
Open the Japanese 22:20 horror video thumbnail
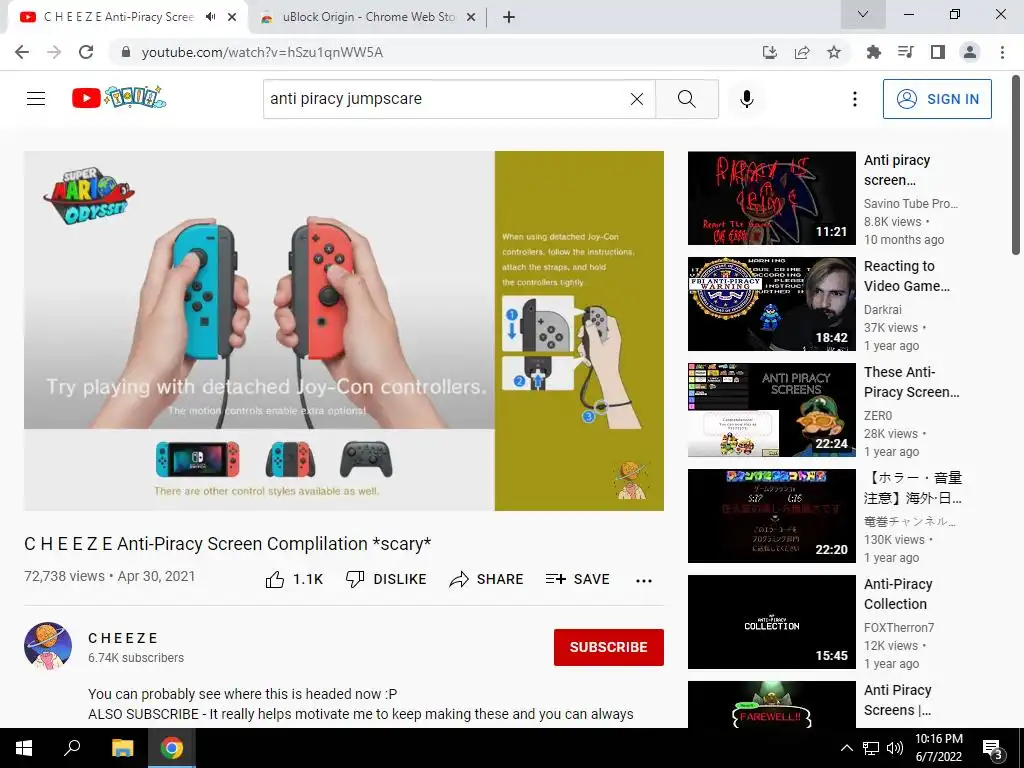tap(771, 515)
